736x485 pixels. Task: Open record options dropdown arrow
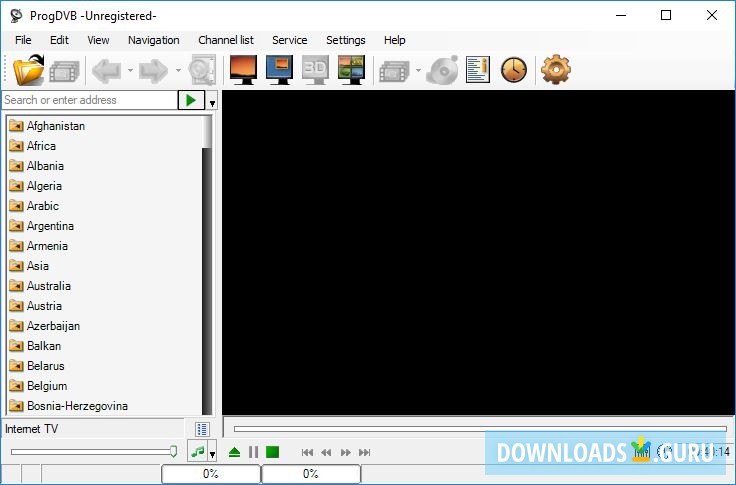418,70
